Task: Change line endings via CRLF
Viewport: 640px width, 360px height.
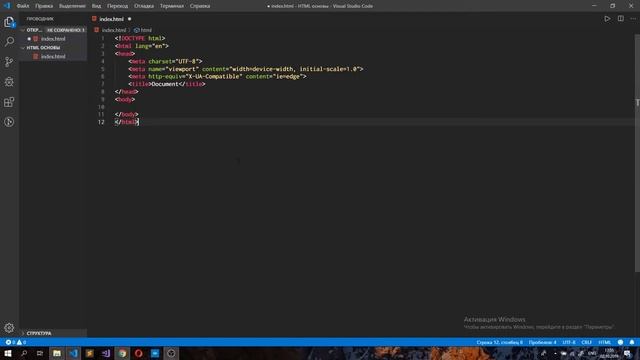Action: (586, 342)
